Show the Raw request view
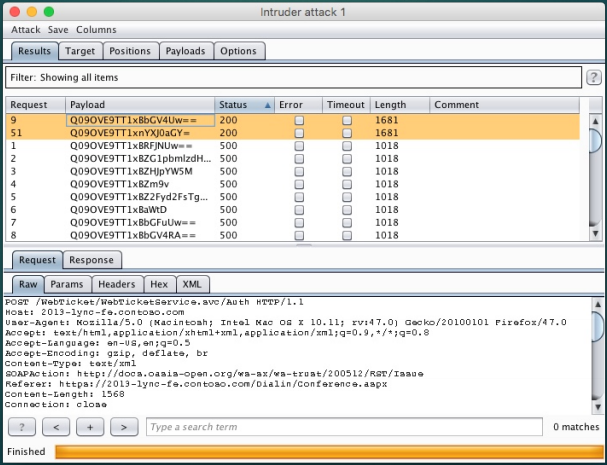 [x=28, y=285]
